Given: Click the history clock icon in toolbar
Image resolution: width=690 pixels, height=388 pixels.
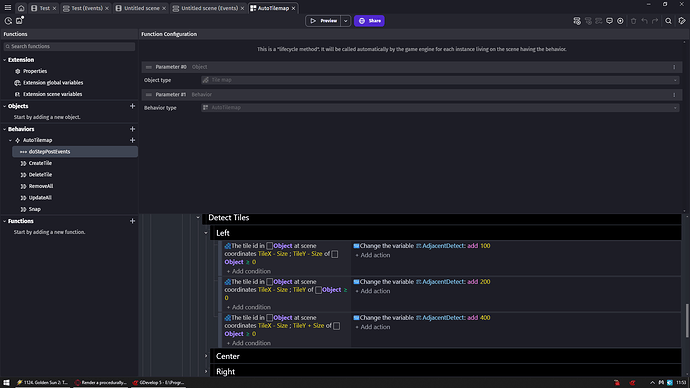Looking at the screenshot, I should (x=8, y=21).
